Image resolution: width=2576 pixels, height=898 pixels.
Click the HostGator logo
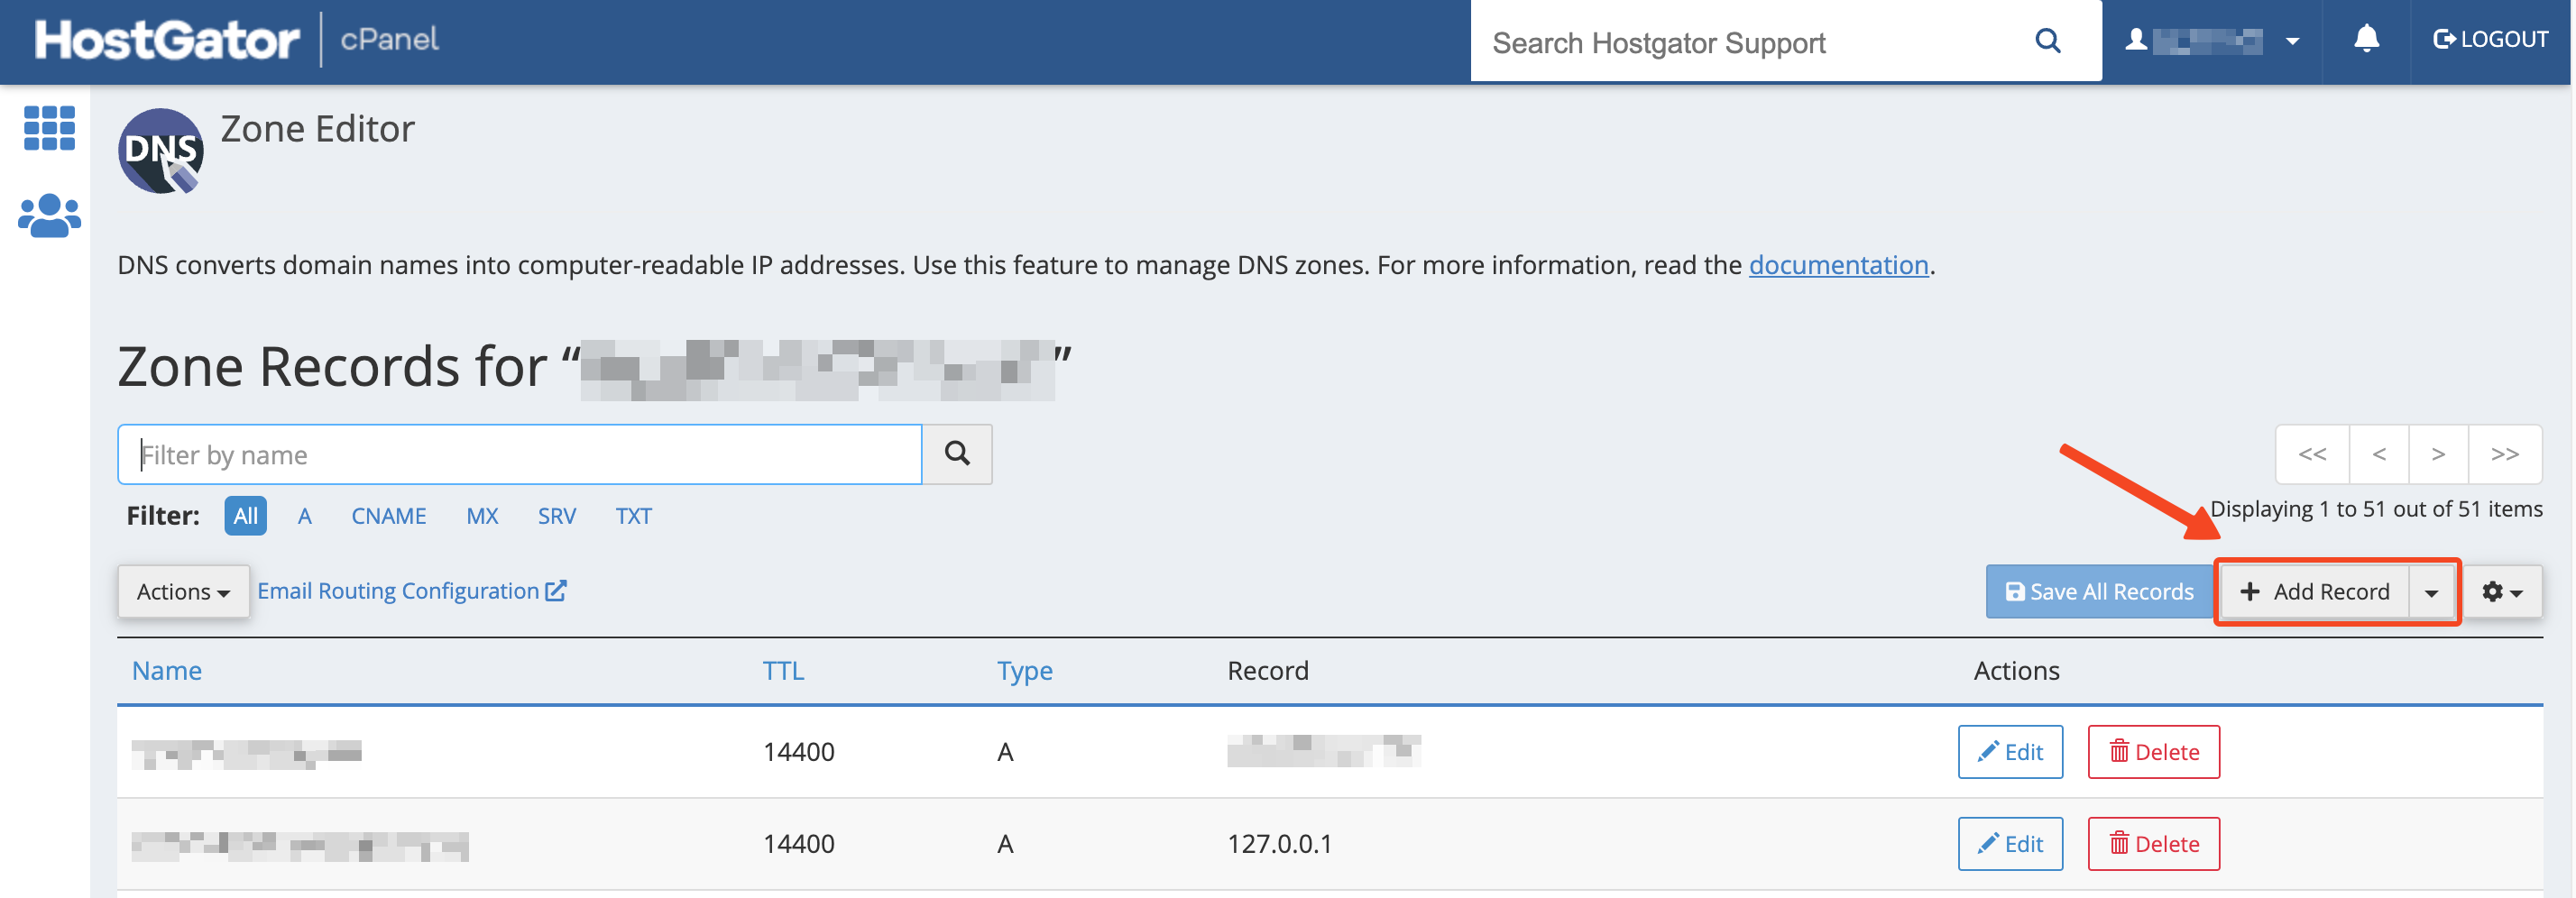coord(167,40)
